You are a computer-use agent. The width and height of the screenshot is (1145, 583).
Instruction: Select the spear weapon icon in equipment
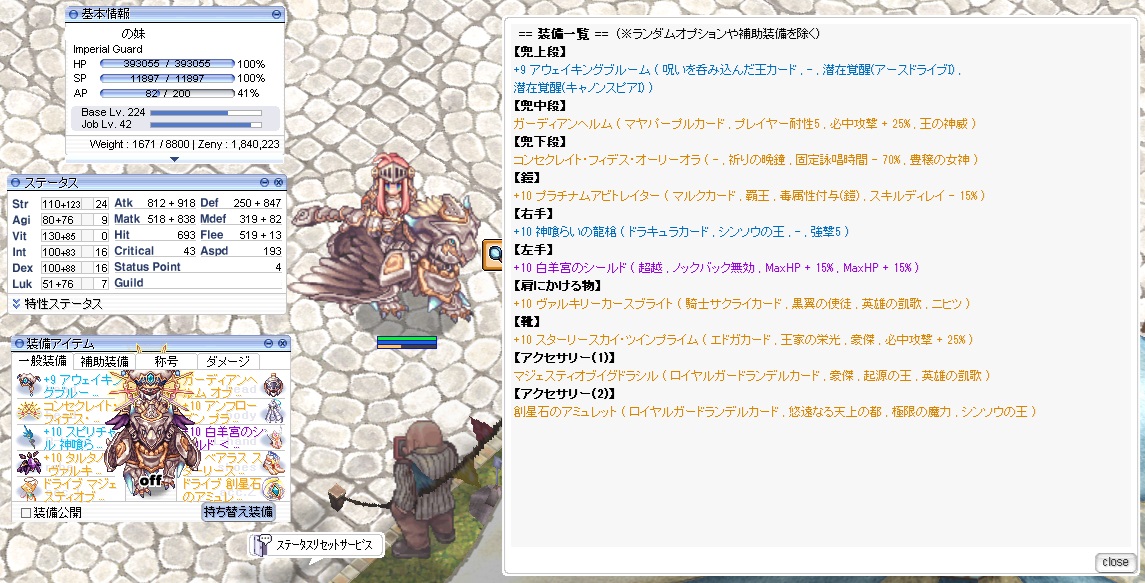tap(28, 438)
